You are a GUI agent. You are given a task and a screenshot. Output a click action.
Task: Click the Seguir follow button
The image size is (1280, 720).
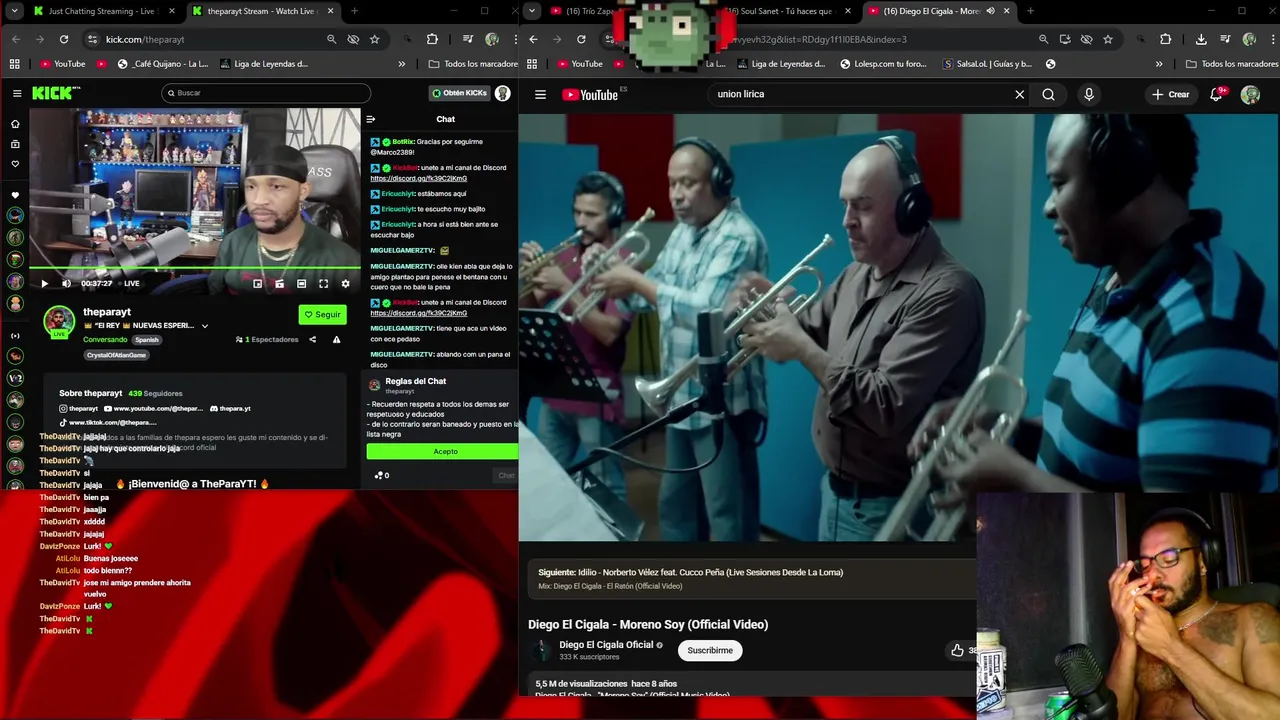point(322,314)
